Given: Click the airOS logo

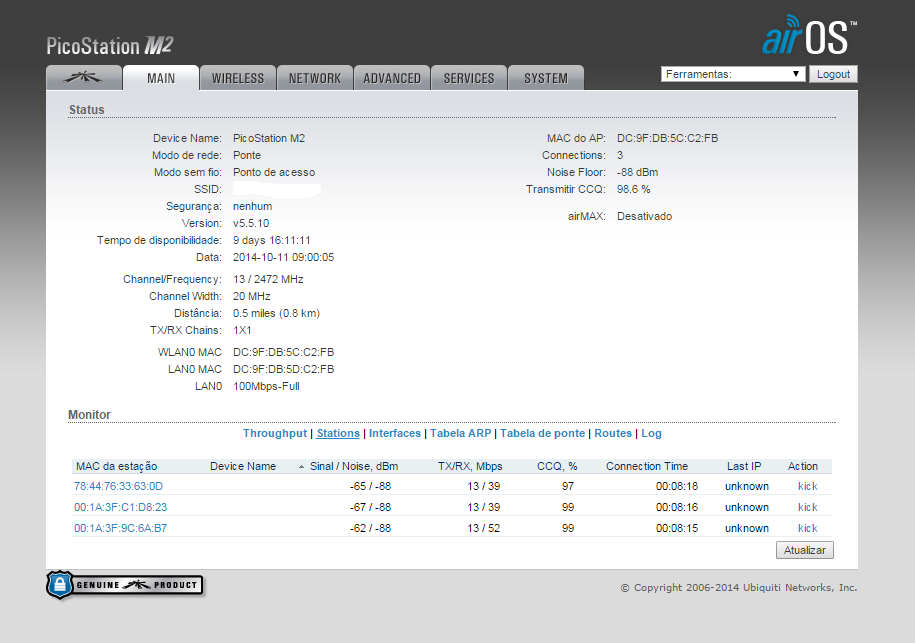Looking at the screenshot, I should (809, 35).
